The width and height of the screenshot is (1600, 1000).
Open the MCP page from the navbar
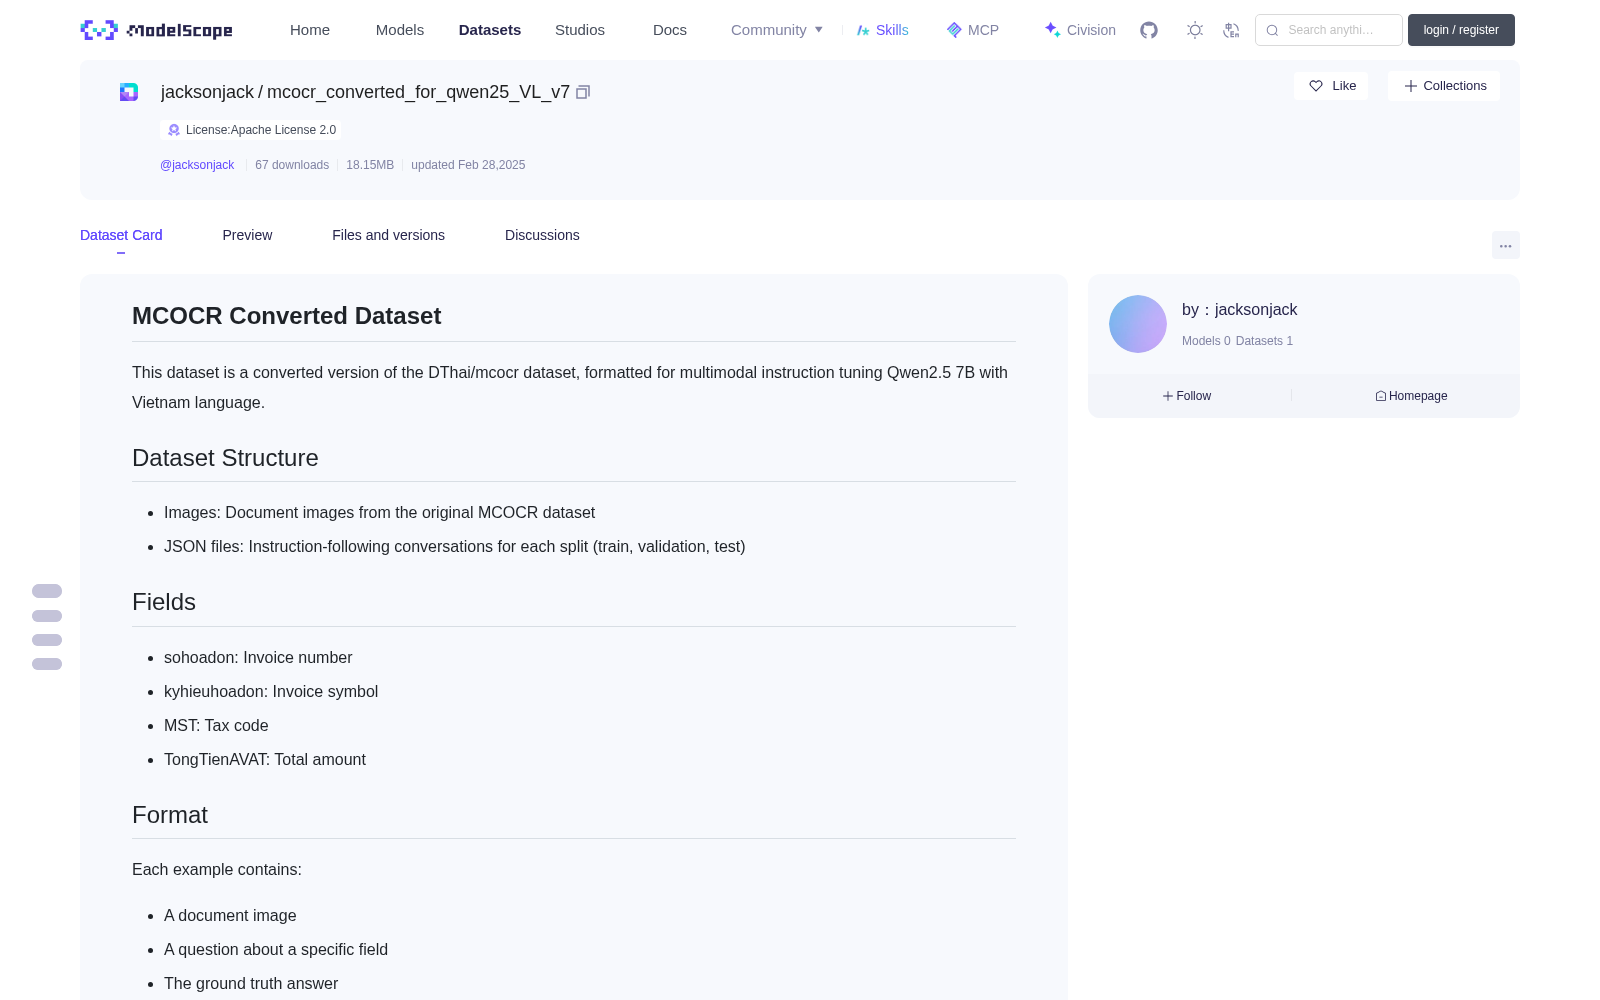coord(973,30)
